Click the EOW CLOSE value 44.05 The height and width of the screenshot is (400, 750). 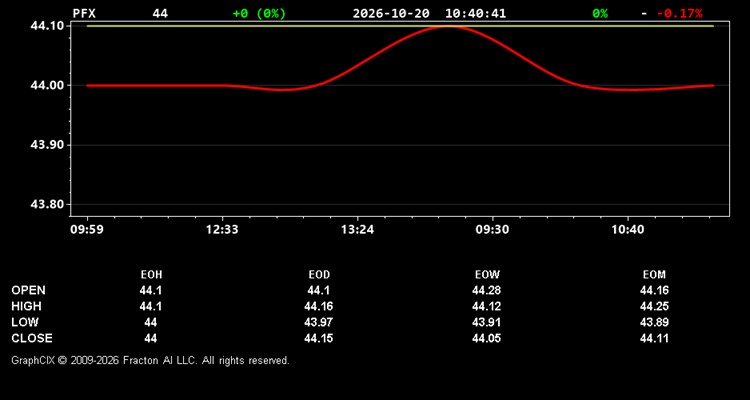(x=486, y=338)
